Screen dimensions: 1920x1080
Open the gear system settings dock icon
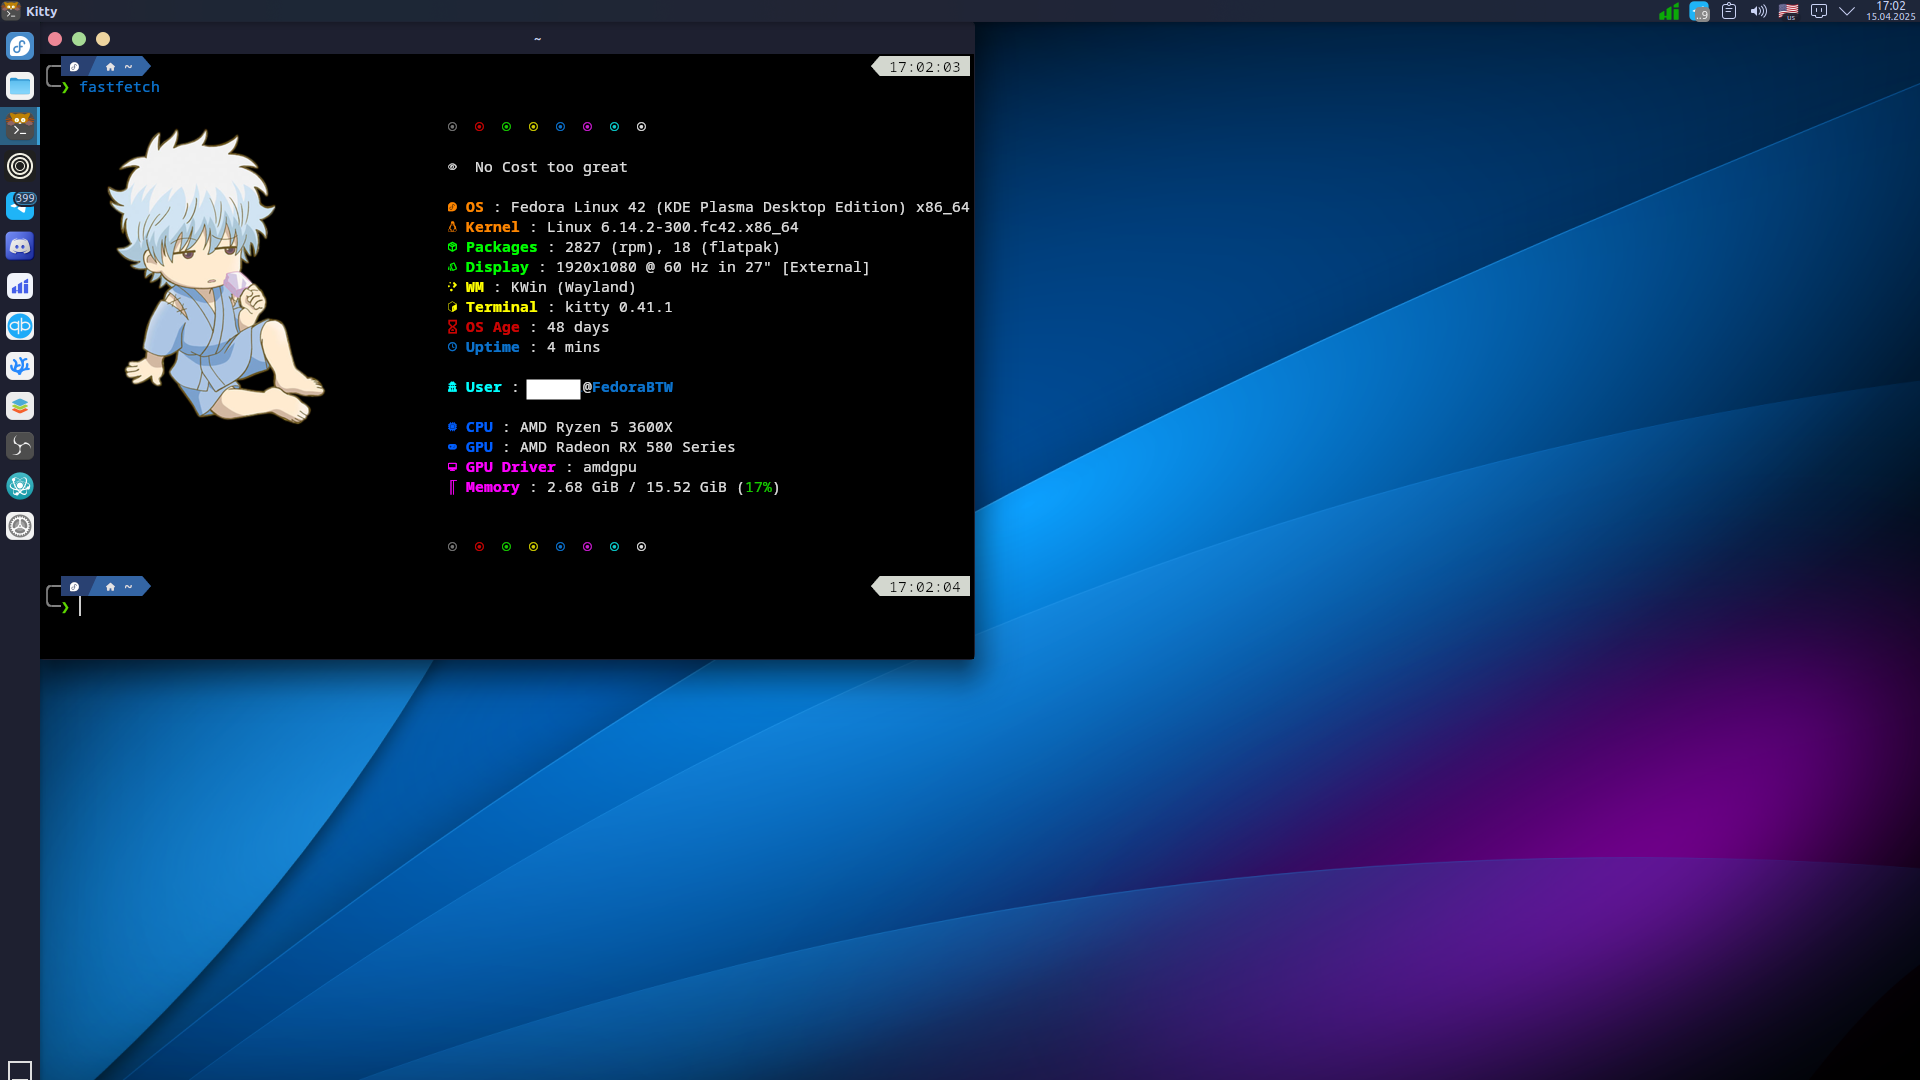[20, 526]
